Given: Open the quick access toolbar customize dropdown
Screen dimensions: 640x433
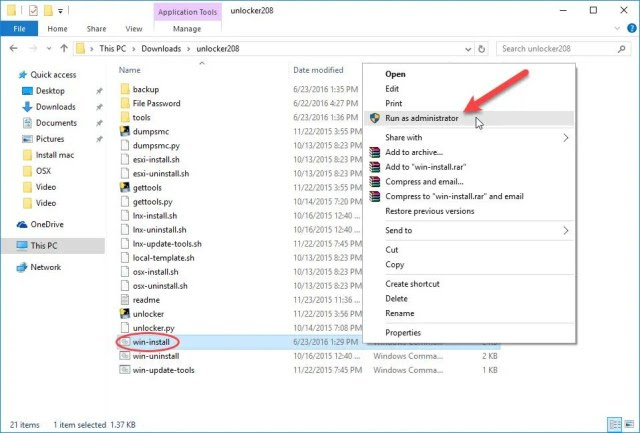Looking at the screenshot, I should (60, 11).
